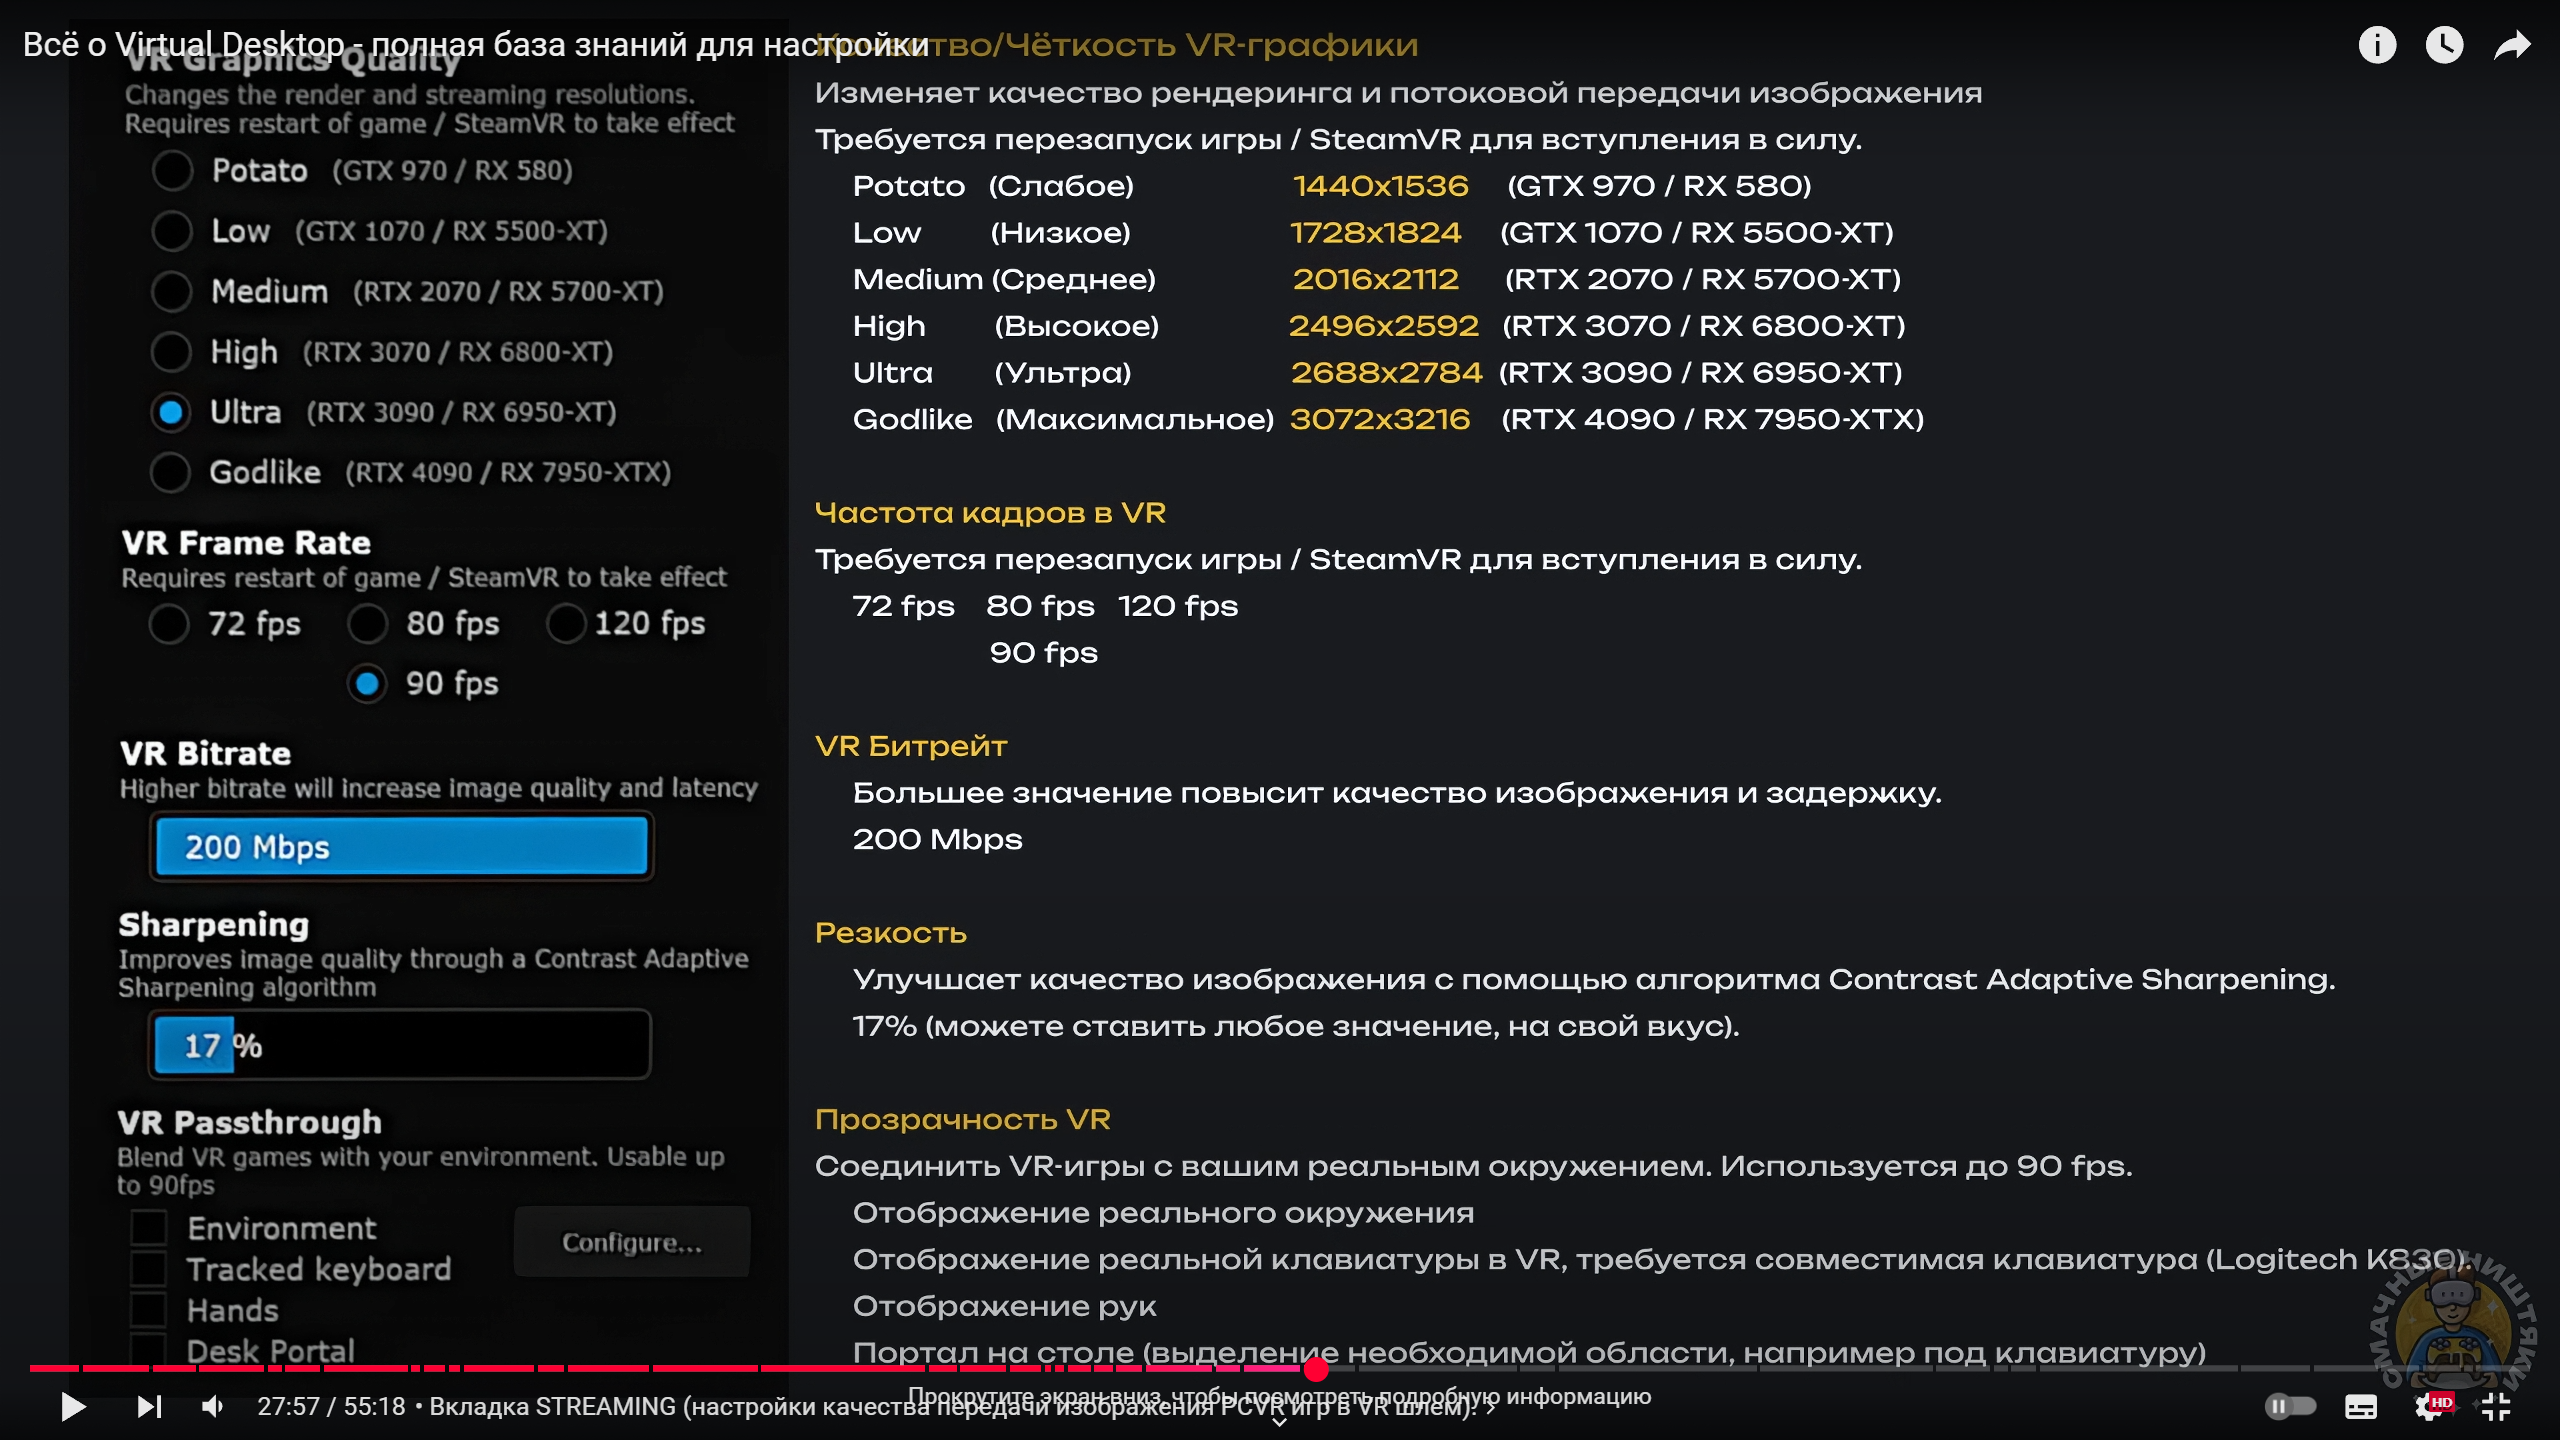This screenshot has width=2560, height=1440.
Task: Toggle the autoplay switch
Action: pyautogui.click(x=2290, y=1407)
